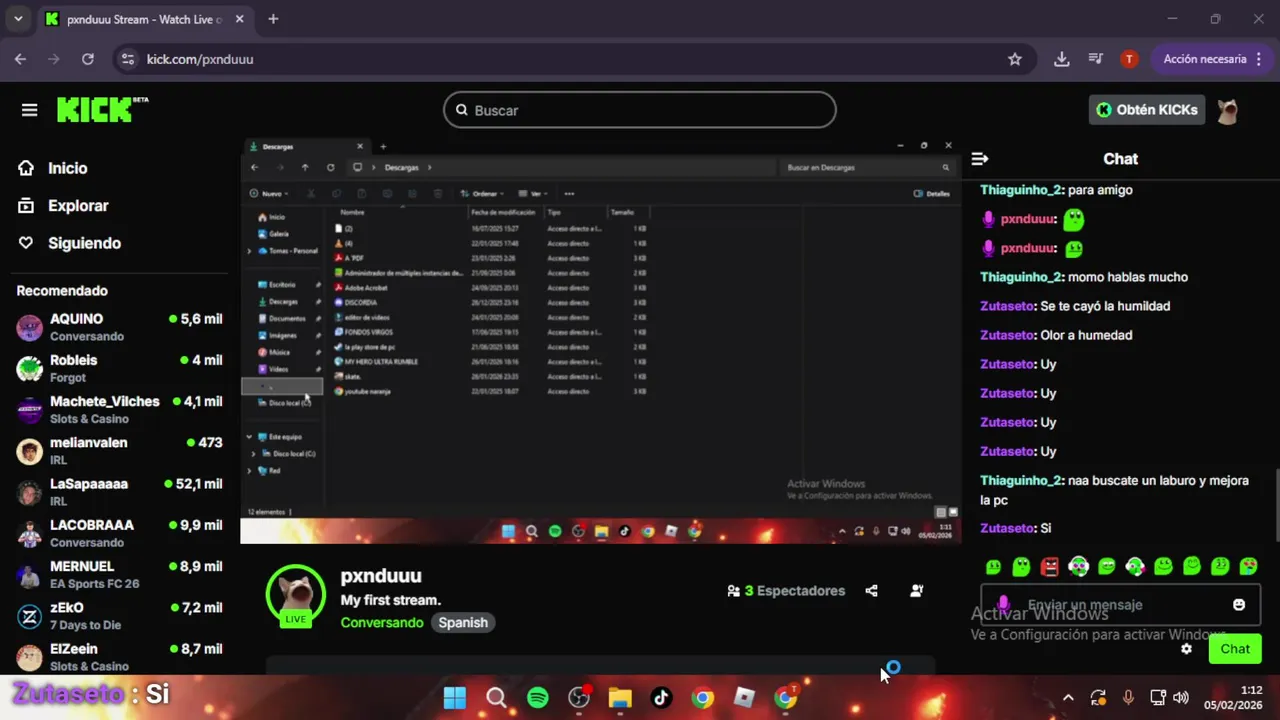
Task: Expand hidden system tray icons
Action: tap(1068, 698)
